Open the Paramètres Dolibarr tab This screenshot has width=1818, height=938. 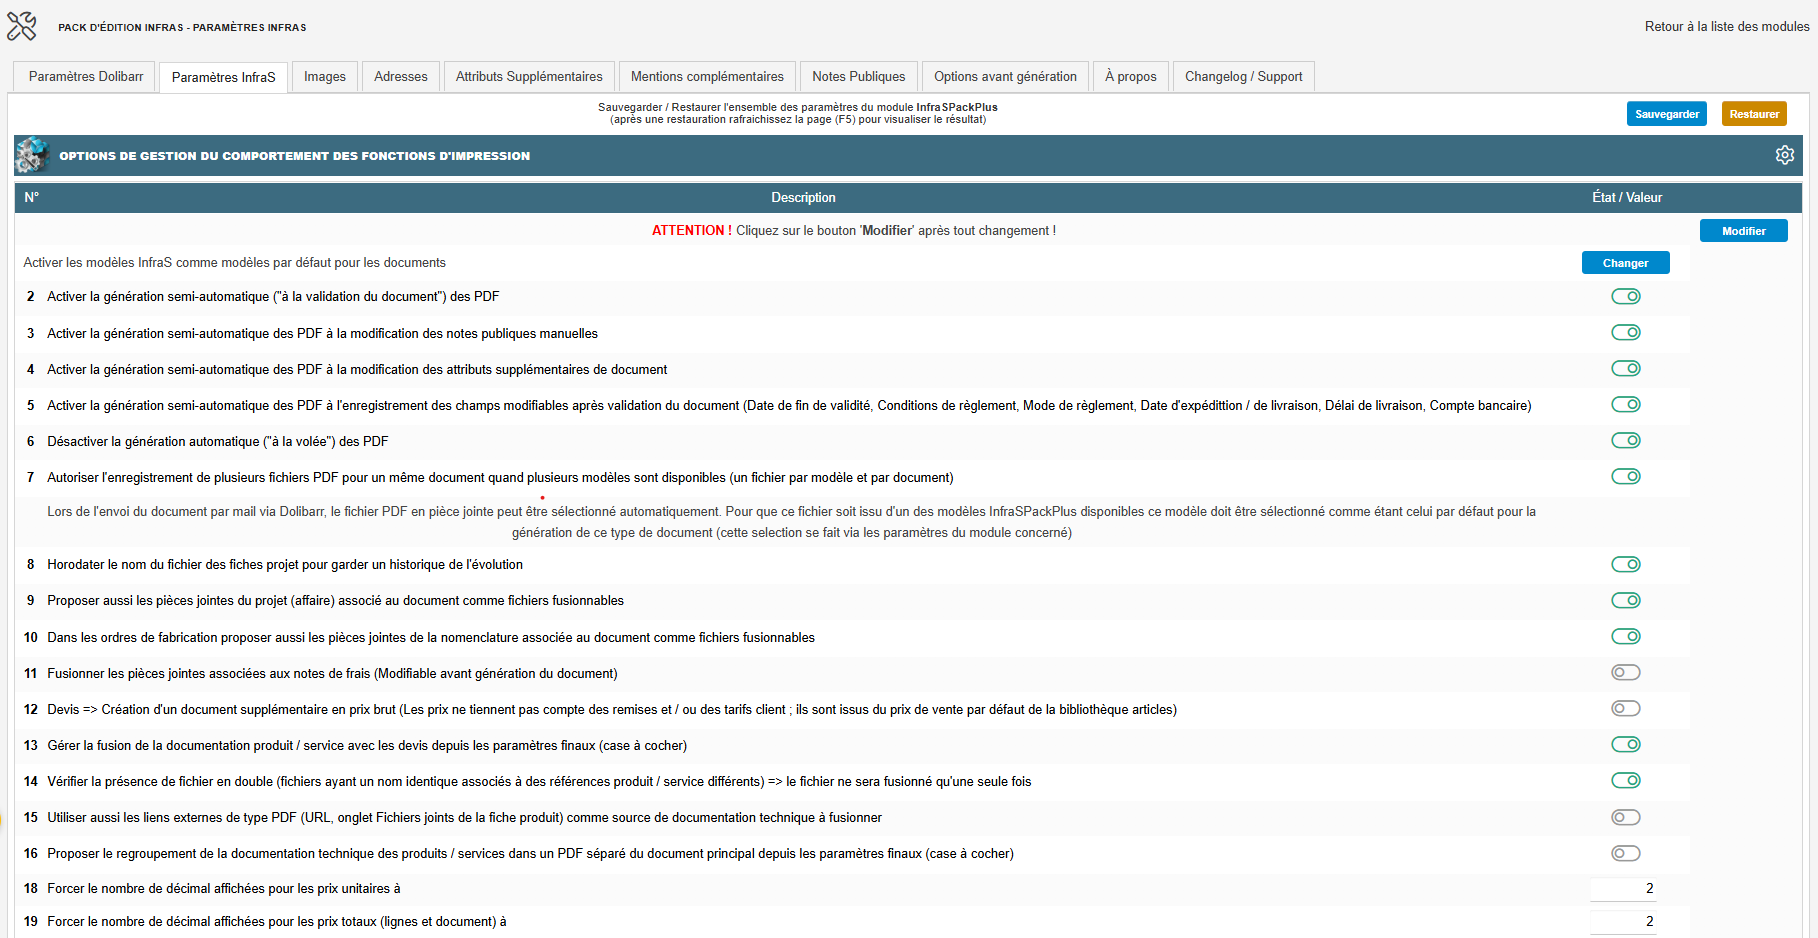(x=86, y=77)
